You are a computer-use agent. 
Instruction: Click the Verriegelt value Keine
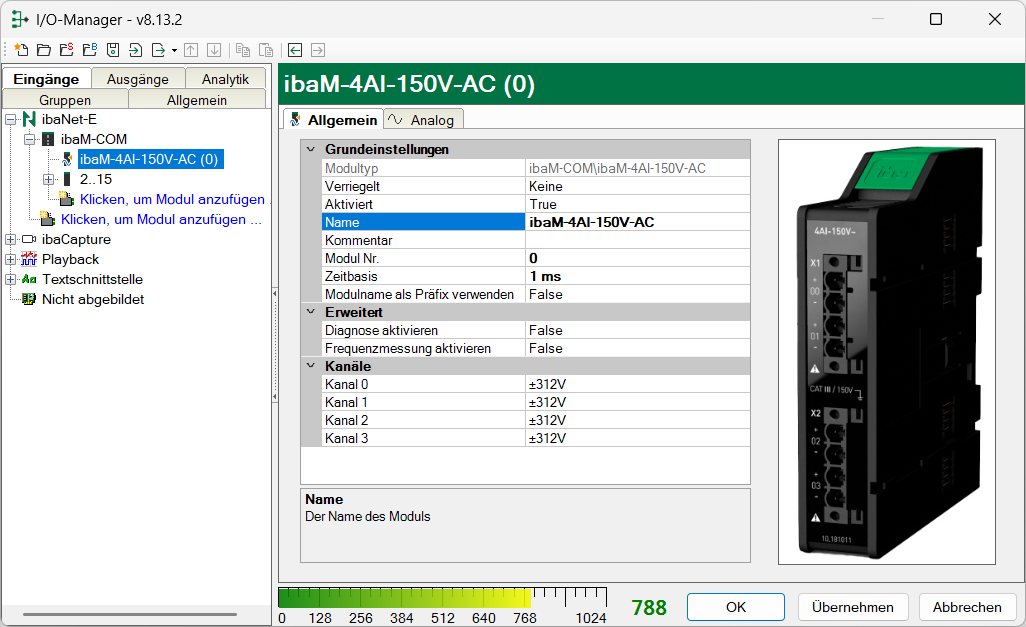pyautogui.click(x=637, y=187)
